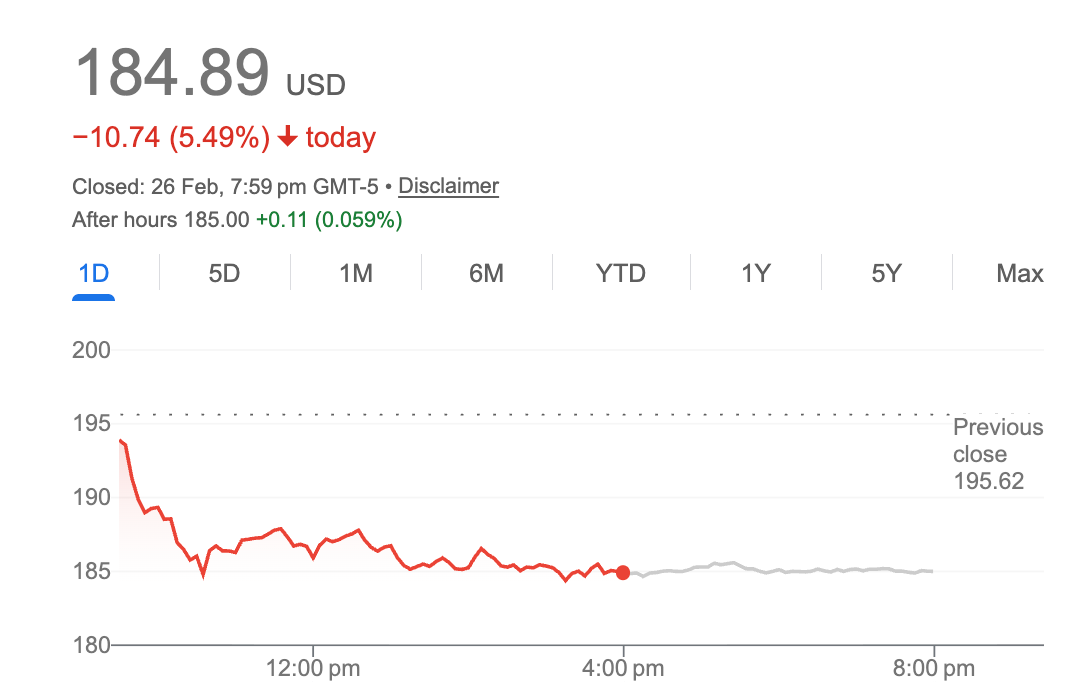Switch to the 1Y chart
1074x698 pixels.
pos(755,272)
